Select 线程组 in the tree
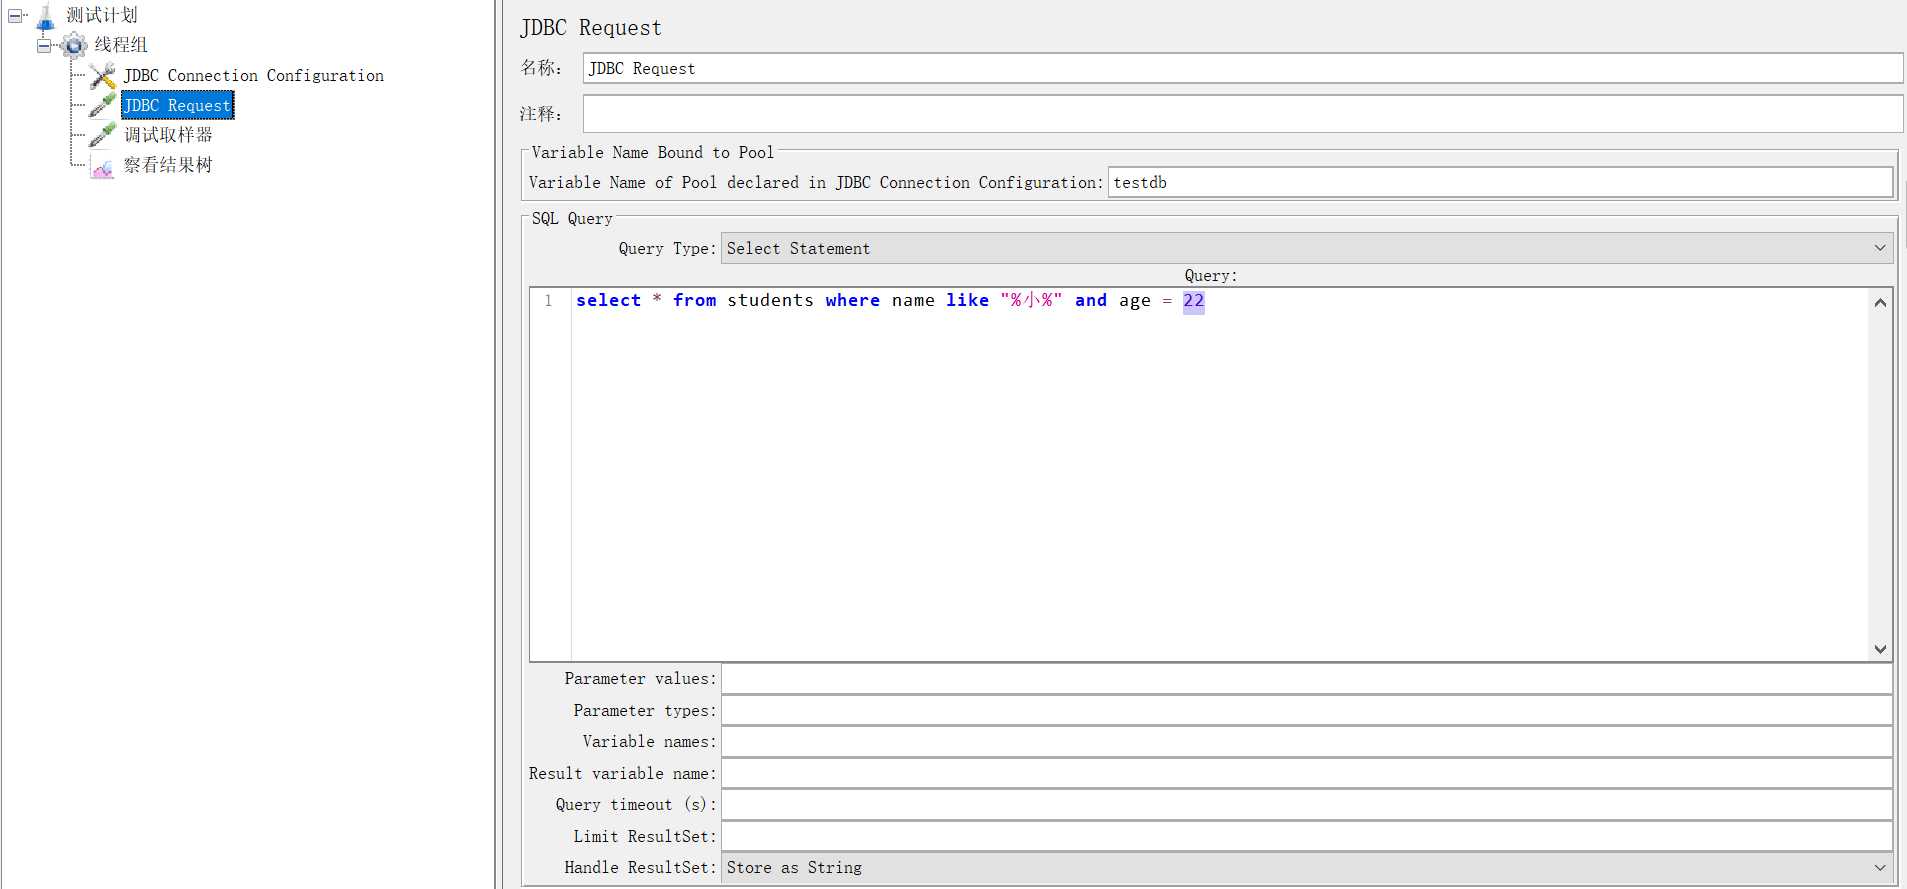 [120, 45]
